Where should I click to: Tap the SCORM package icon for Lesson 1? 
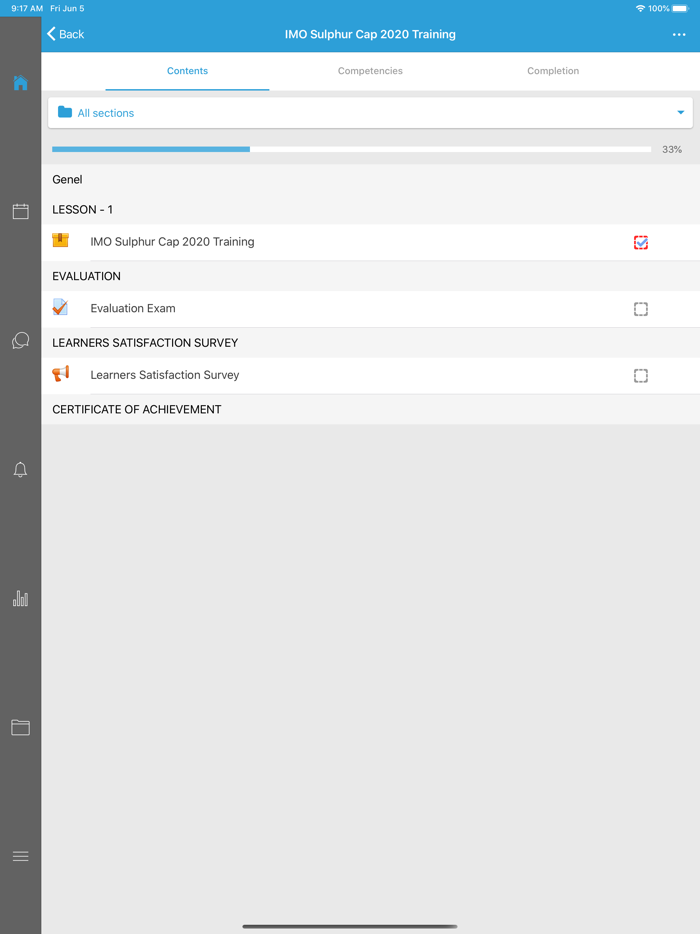60,240
